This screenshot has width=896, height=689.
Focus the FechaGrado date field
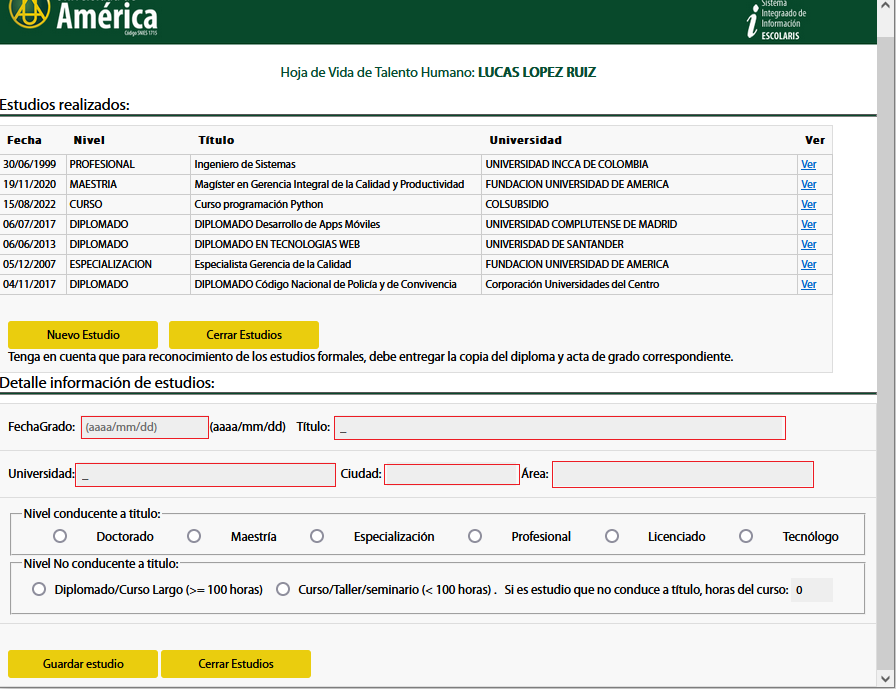[145, 427]
